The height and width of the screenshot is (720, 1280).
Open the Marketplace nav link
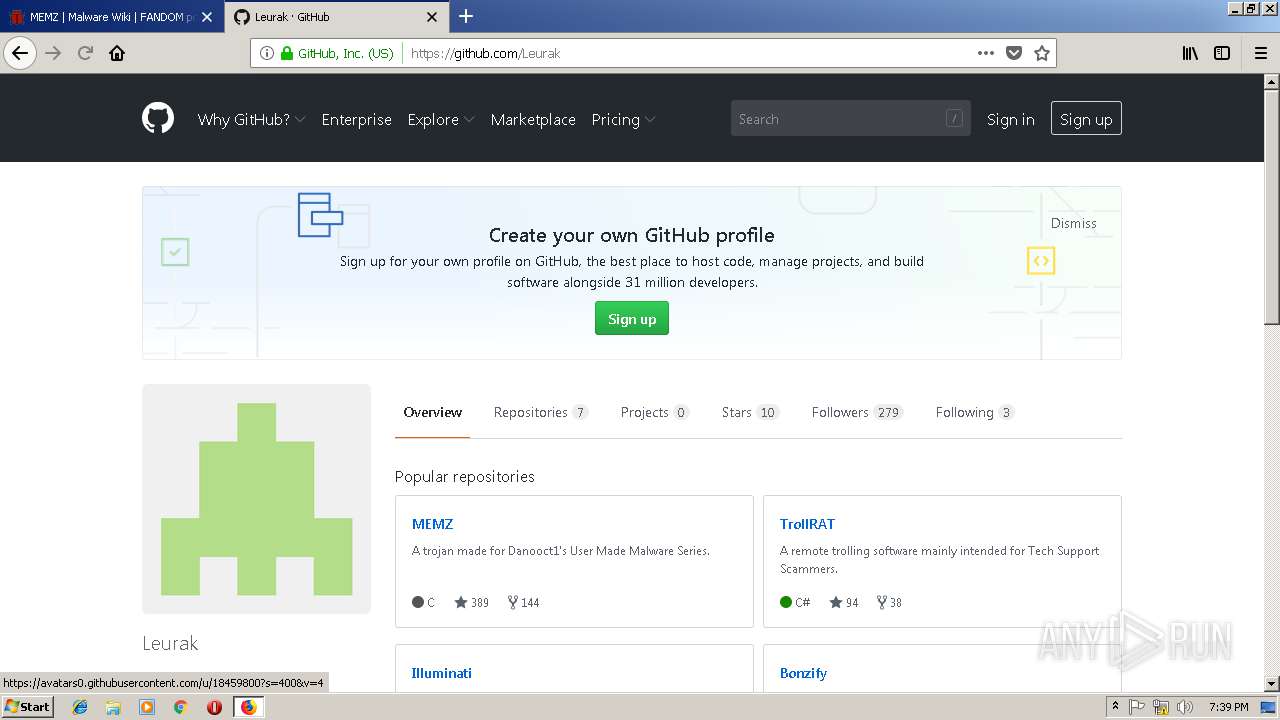(533, 119)
